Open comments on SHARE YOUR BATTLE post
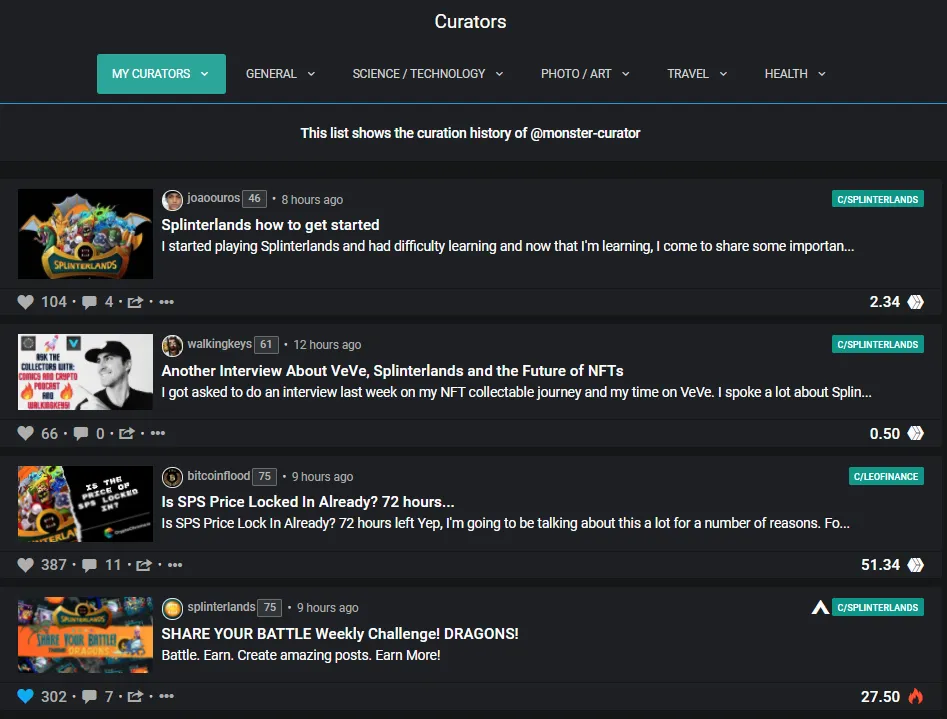The height and width of the screenshot is (719, 947). coord(89,697)
